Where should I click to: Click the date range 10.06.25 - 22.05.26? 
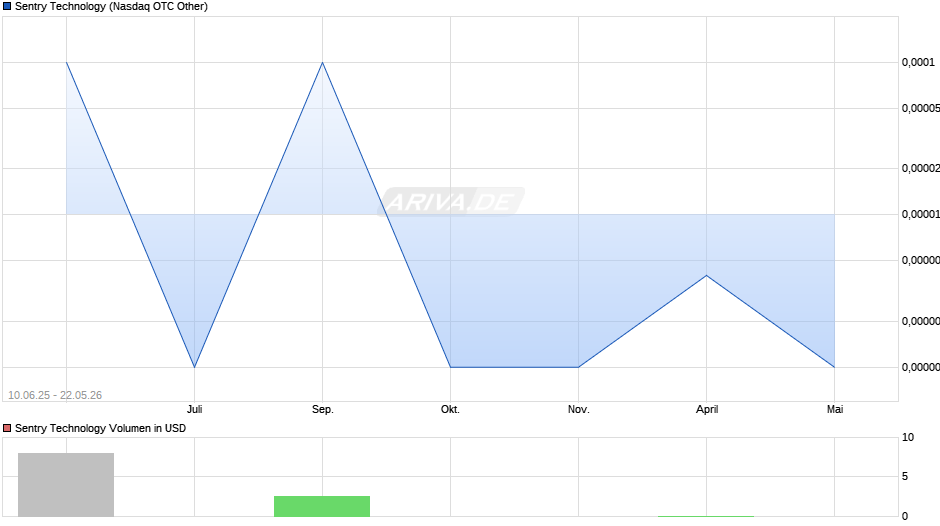click(x=55, y=395)
